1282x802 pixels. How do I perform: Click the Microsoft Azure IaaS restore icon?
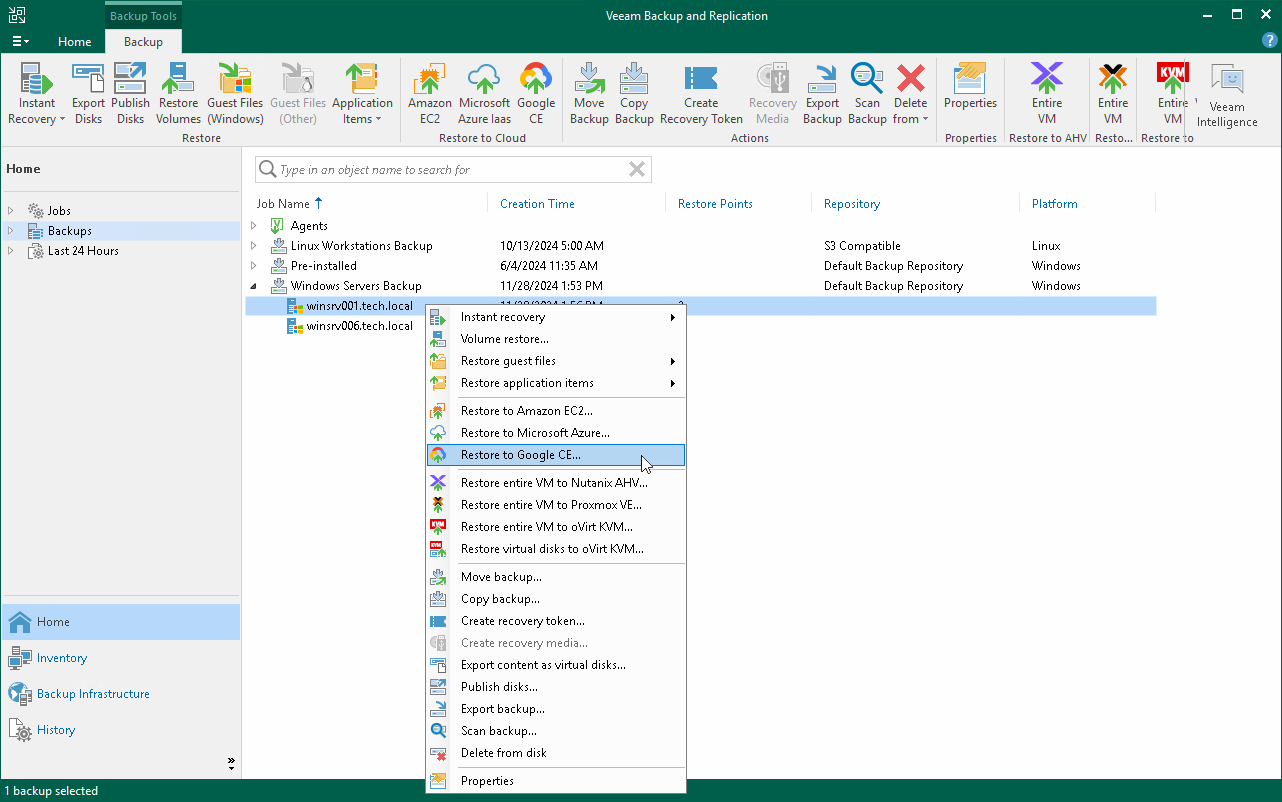click(x=484, y=90)
